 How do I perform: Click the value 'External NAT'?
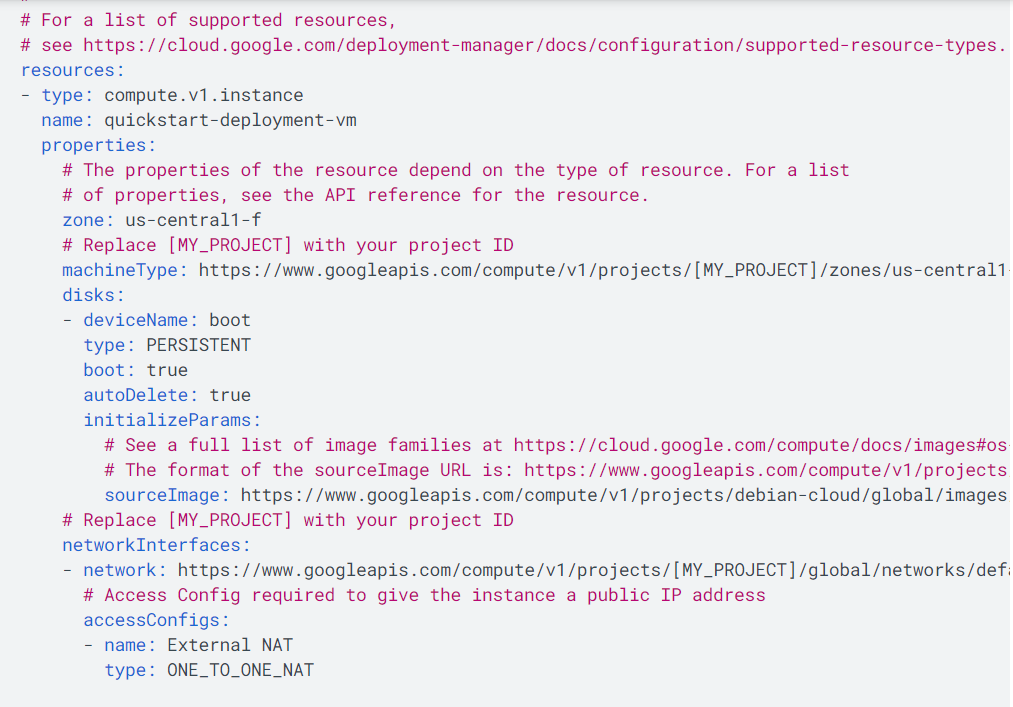click(230, 645)
